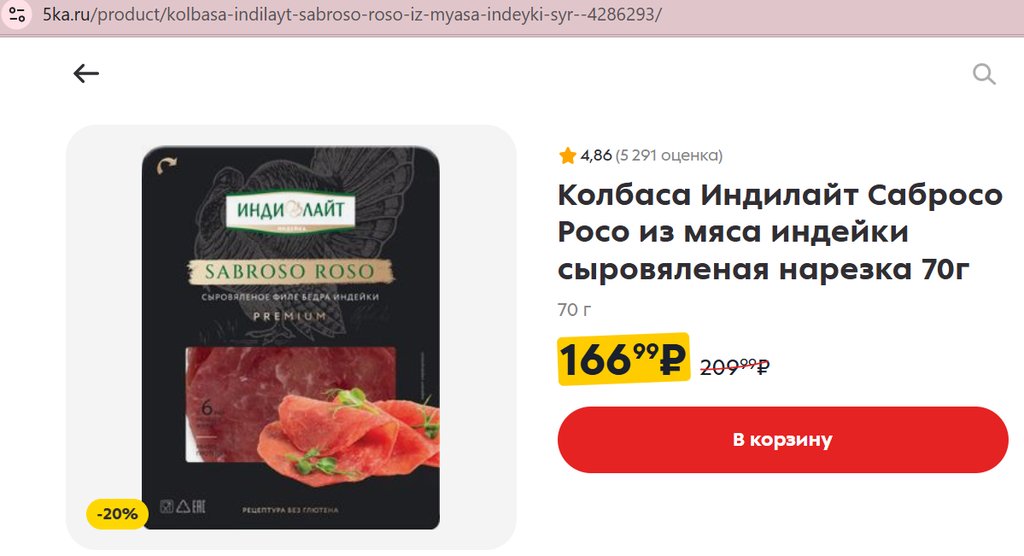Click the crossed-out 209.99 ₽ old price
The height and width of the screenshot is (556, 1024).
[735, 367]
